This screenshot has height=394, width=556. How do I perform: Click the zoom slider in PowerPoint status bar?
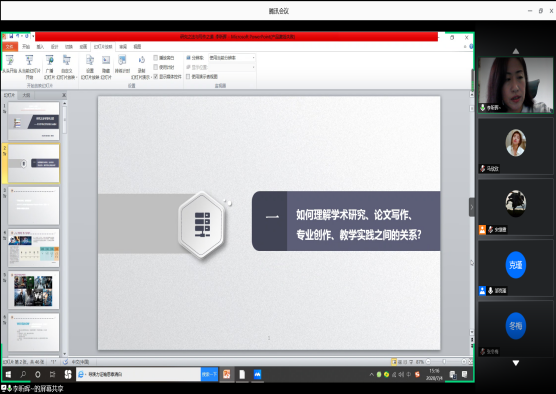pos(445,362)
